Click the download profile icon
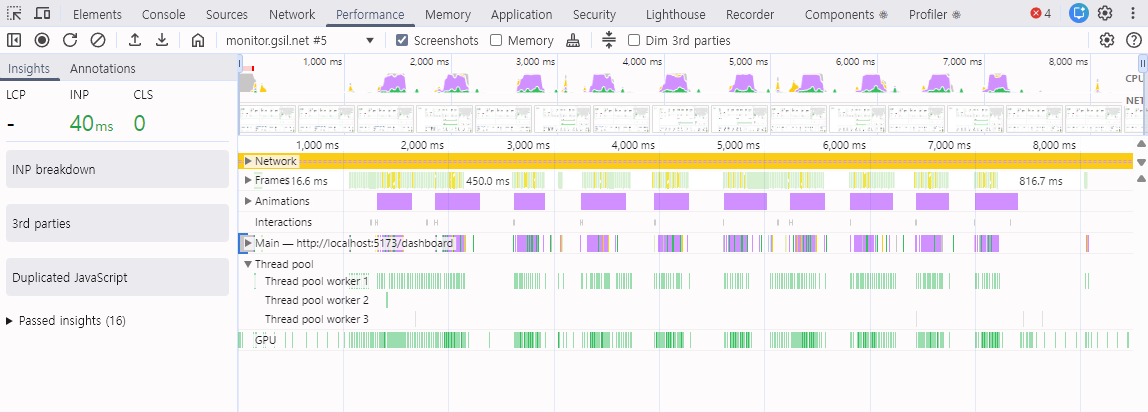The height and width of the screenshot is (412, 1148). point(163,41)
